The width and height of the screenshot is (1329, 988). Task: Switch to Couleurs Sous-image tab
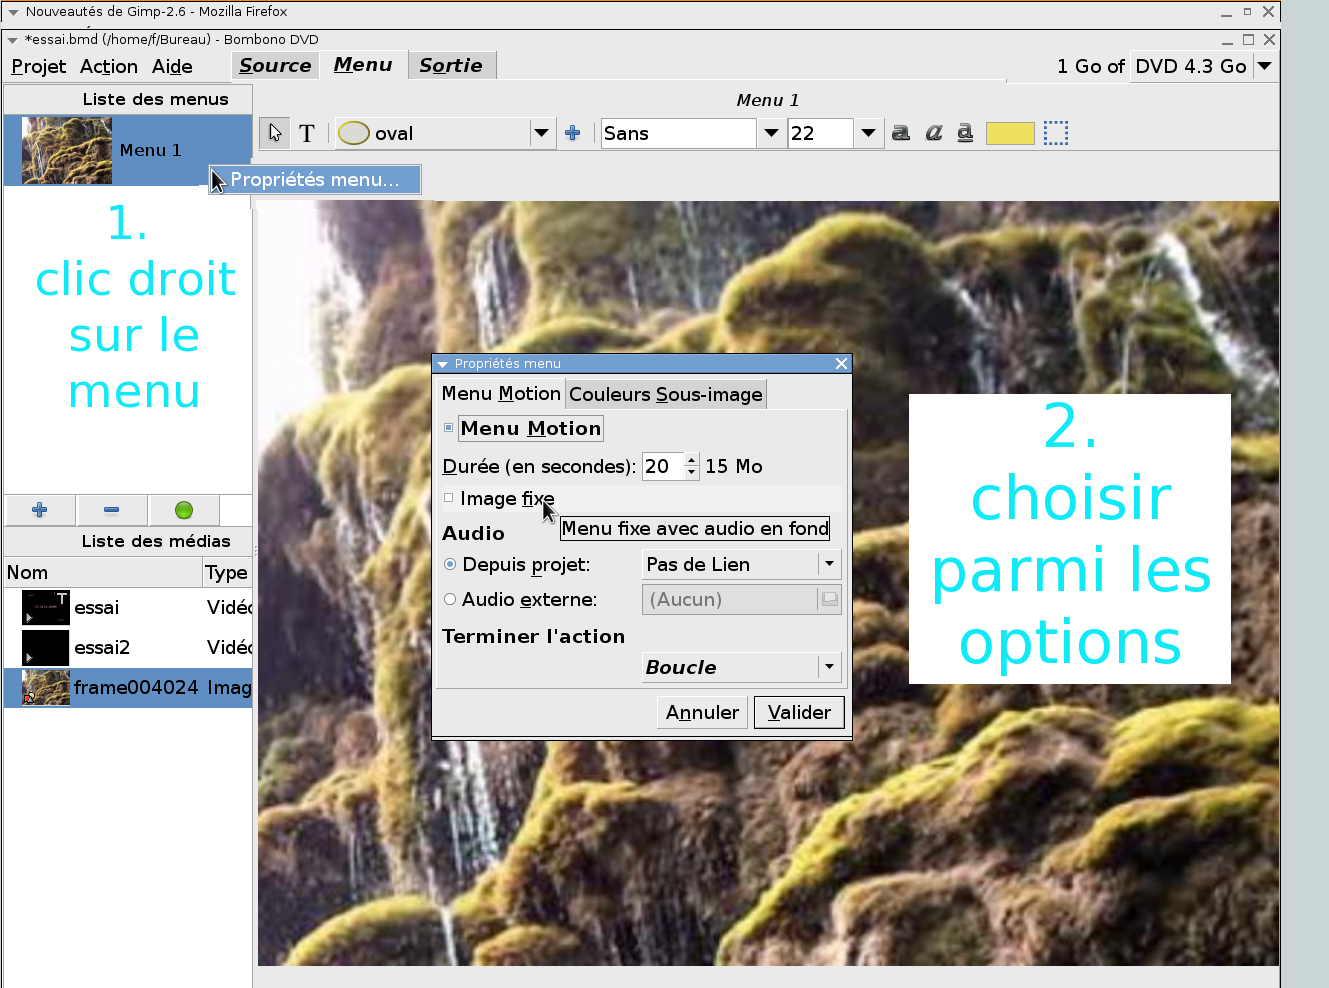pos(666,394)
